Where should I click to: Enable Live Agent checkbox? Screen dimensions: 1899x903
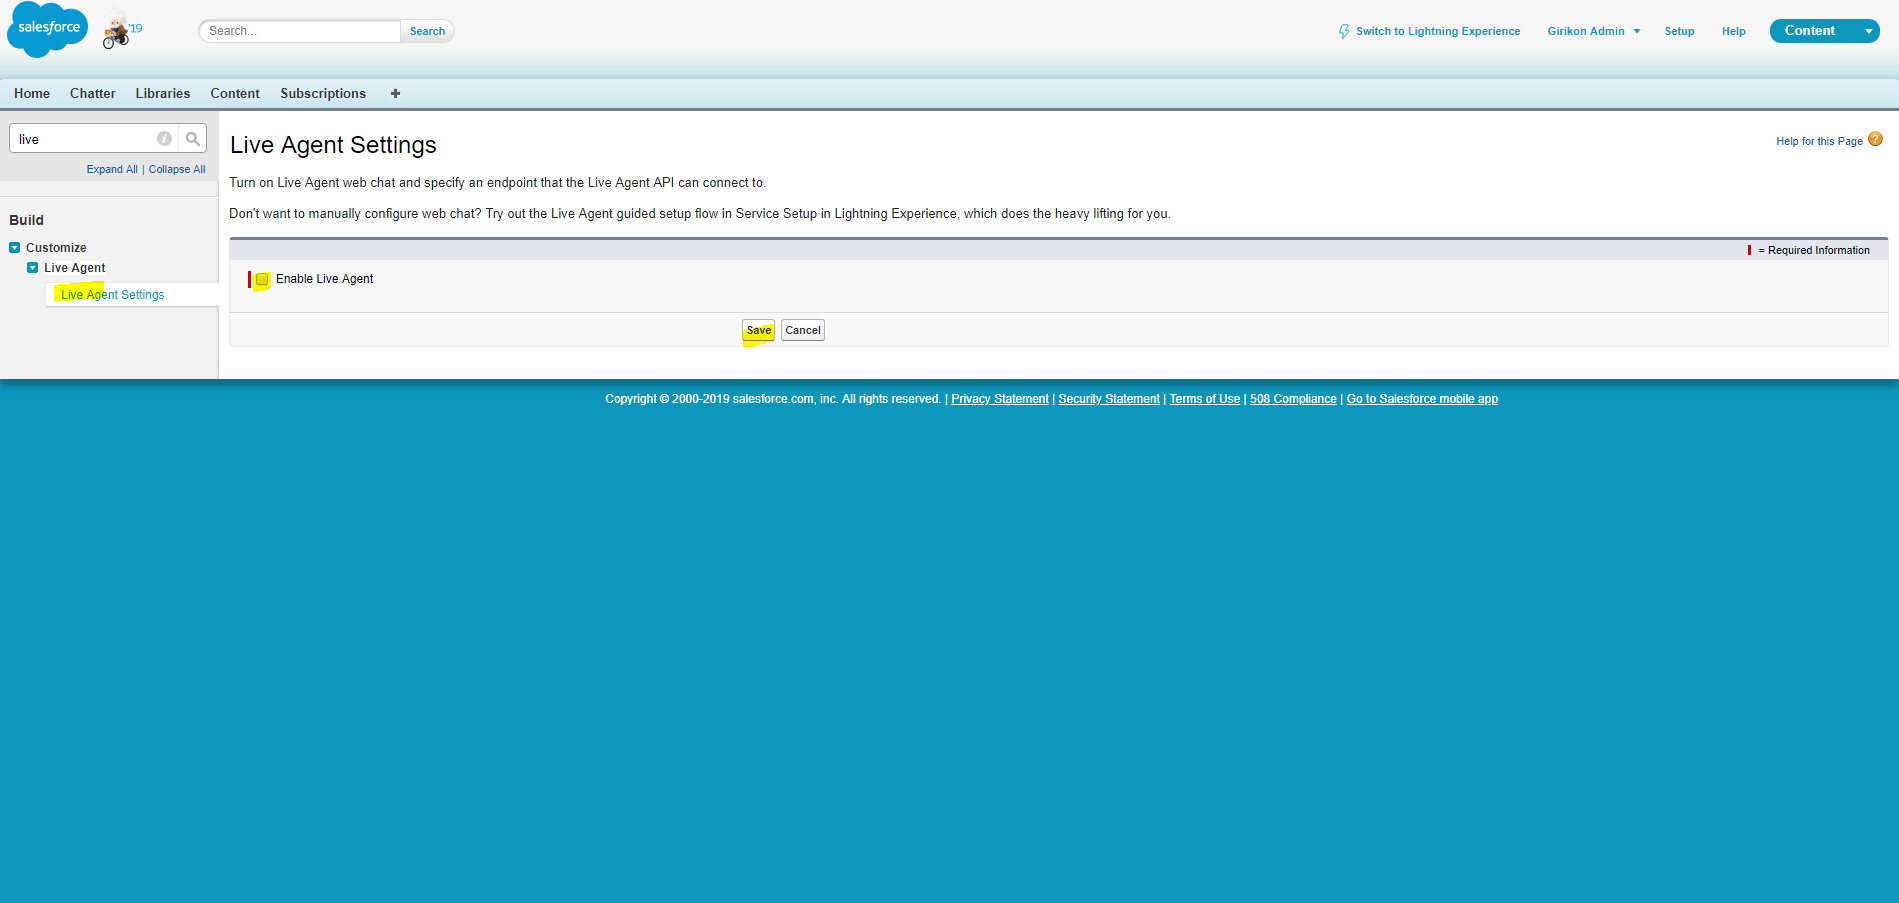coord(262,279)
